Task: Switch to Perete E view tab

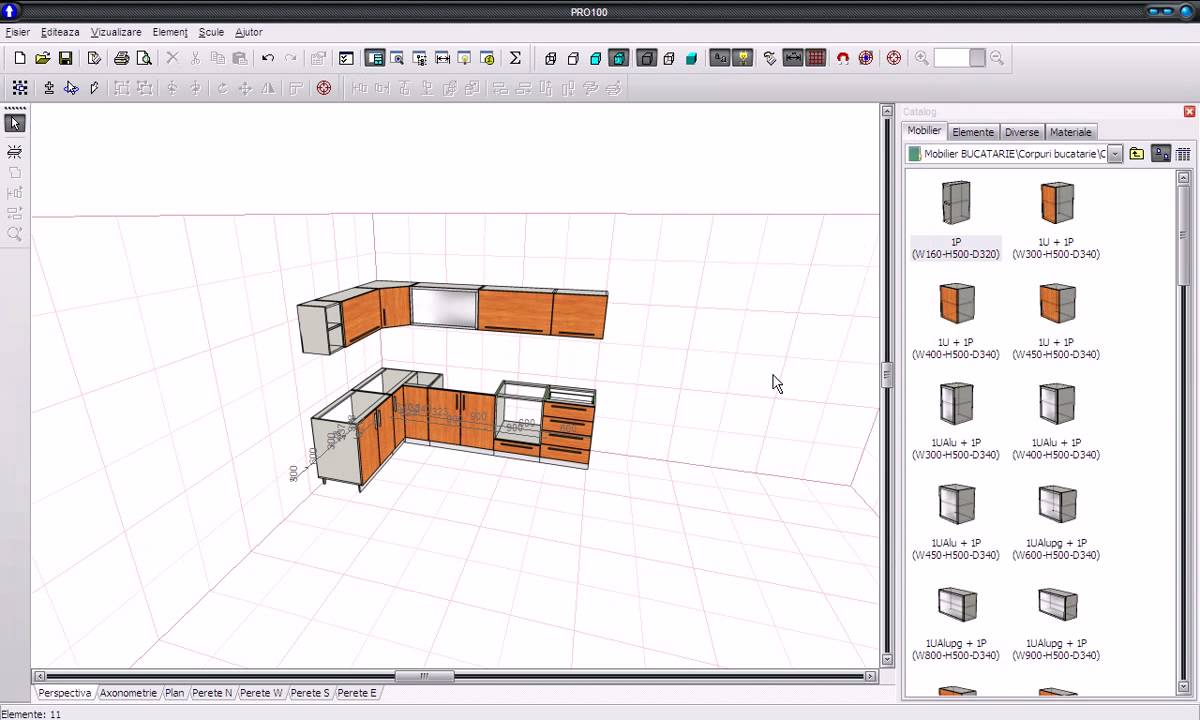Action: tap(357, 693)
